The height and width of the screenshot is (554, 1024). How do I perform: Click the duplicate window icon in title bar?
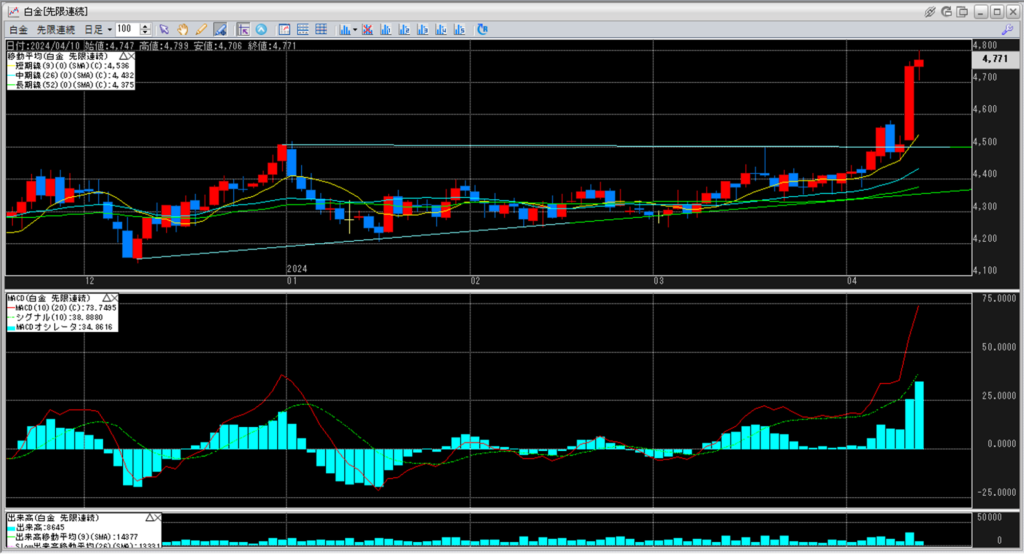tap(962, 12)
